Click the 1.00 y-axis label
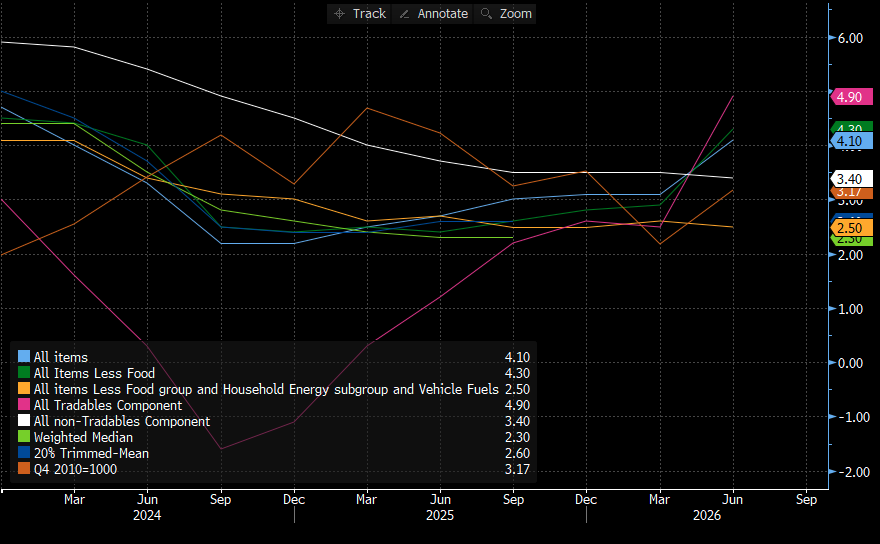 [850, 309]
